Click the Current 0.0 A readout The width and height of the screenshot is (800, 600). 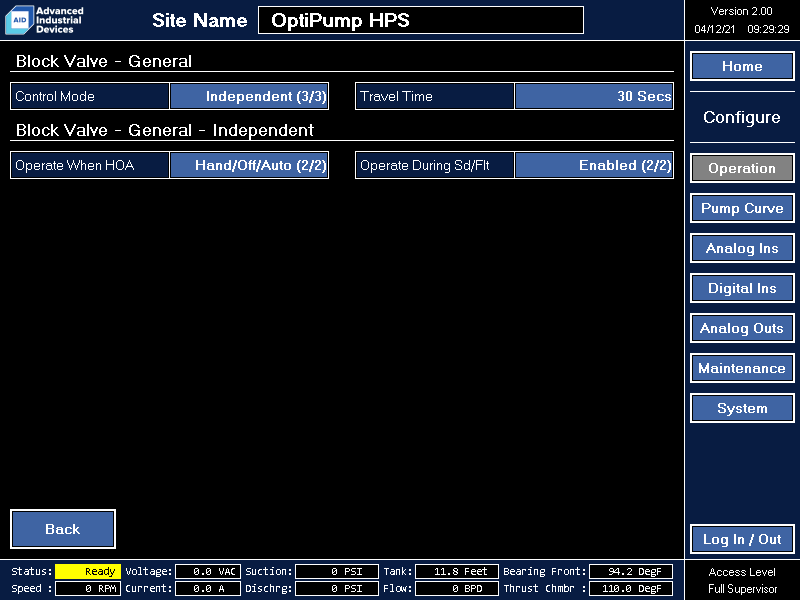click(x=208, y=588)
